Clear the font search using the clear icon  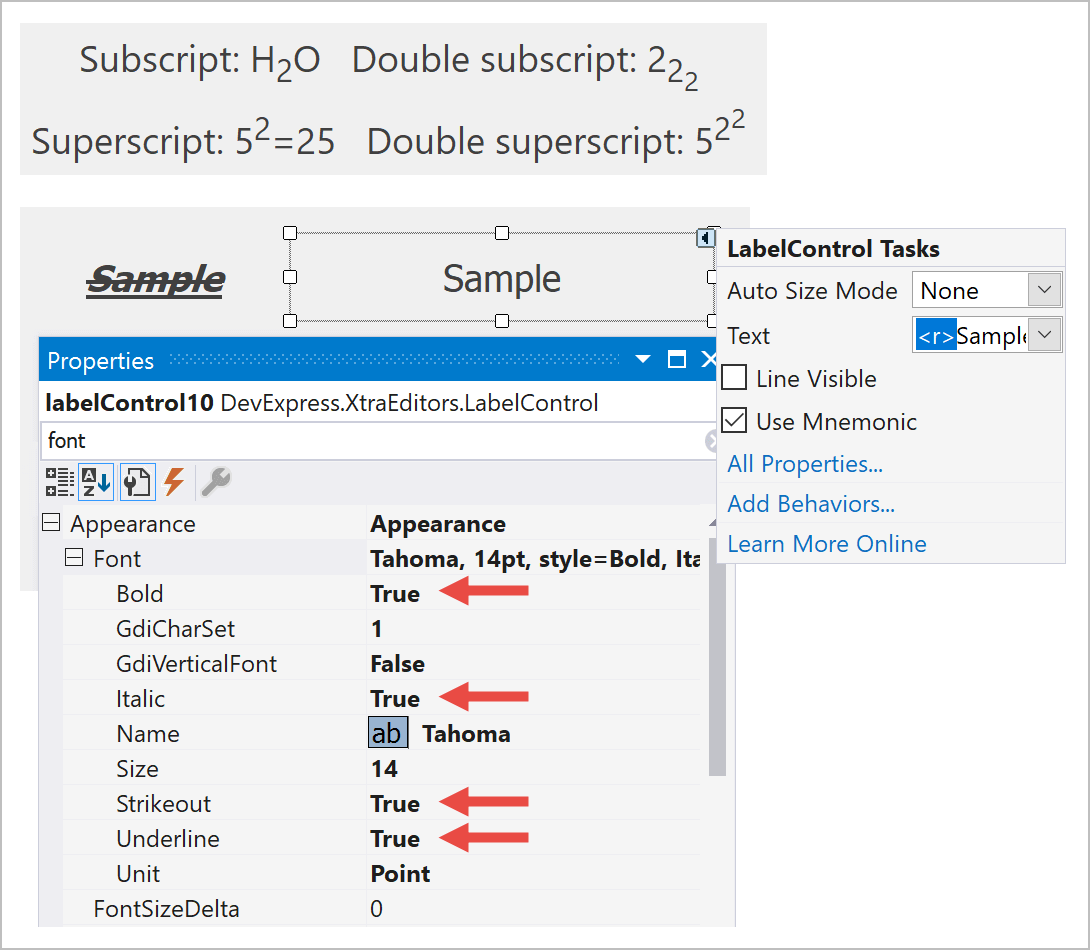(x=712, y=440)
